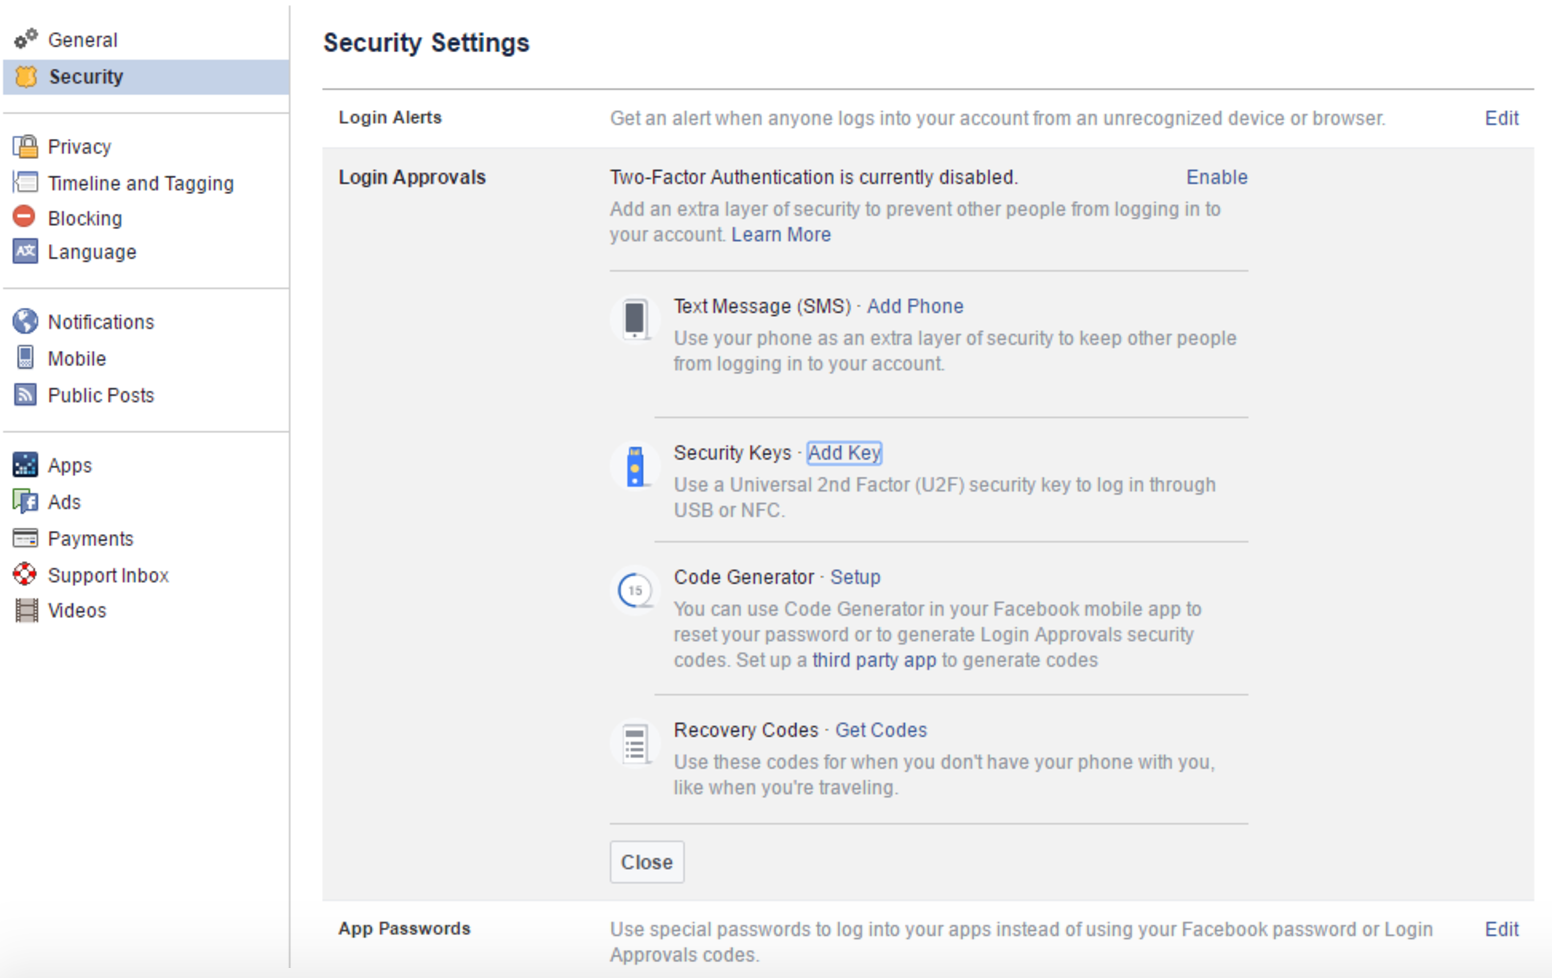Click the Recovery Codes list icon
The image size is (1552, 978).
point(635,744)
